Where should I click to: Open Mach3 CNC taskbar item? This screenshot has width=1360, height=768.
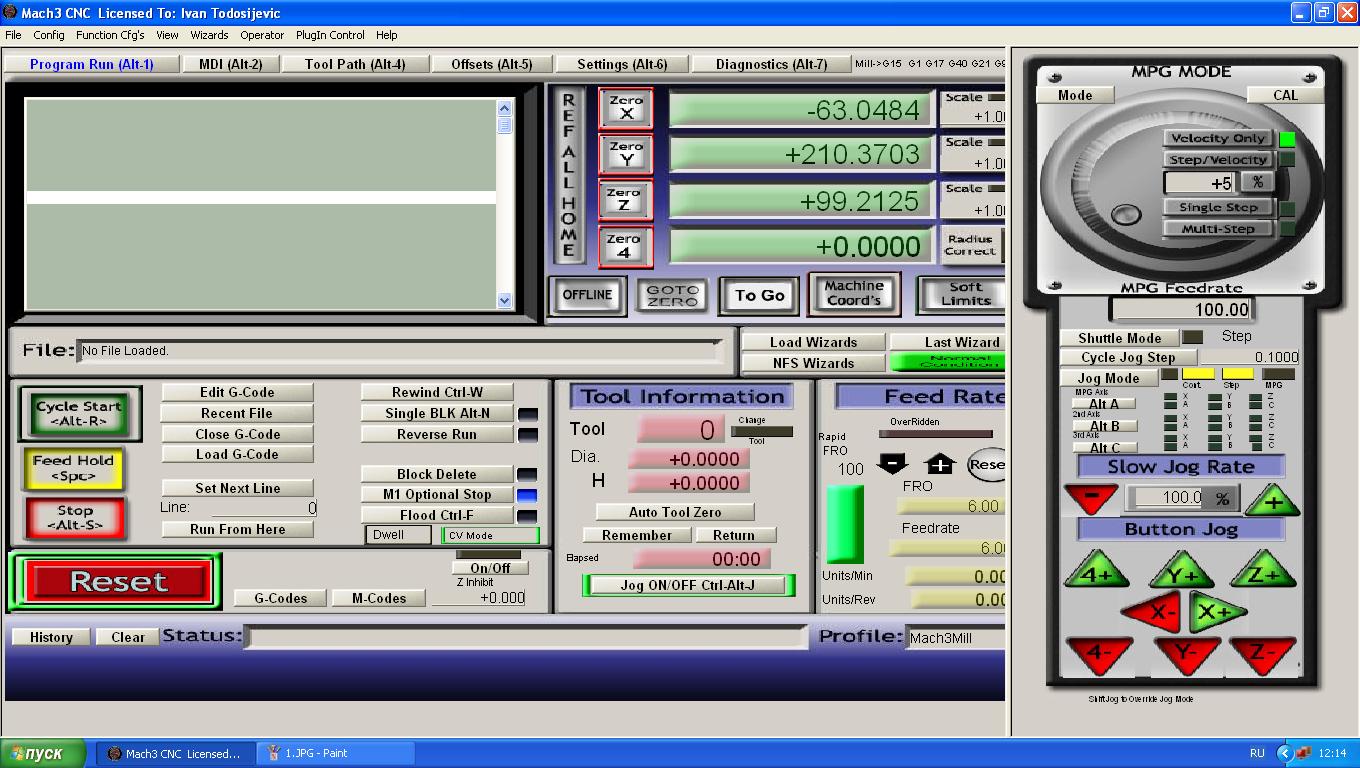click(176, 753)
